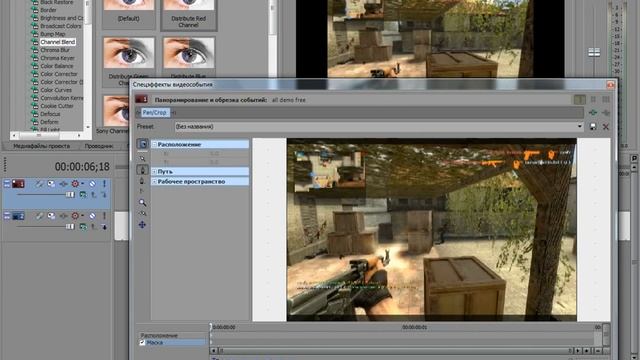The image size is (640, 360).
Task: Click the blue four-arrow Move Freely icon
Action: [x=142, y=224]
